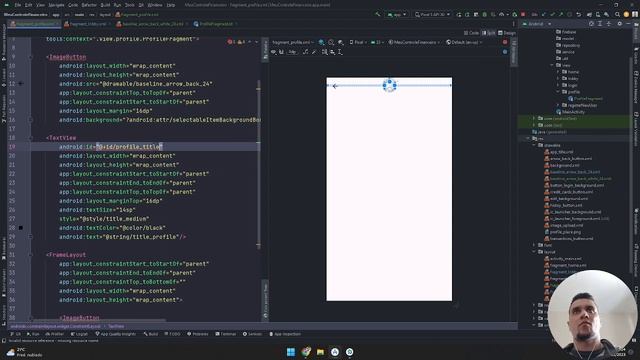This screenshot has width=640, height=360.
Task: Open File Explorer from the taskbar
Action: tap(320, 352)
